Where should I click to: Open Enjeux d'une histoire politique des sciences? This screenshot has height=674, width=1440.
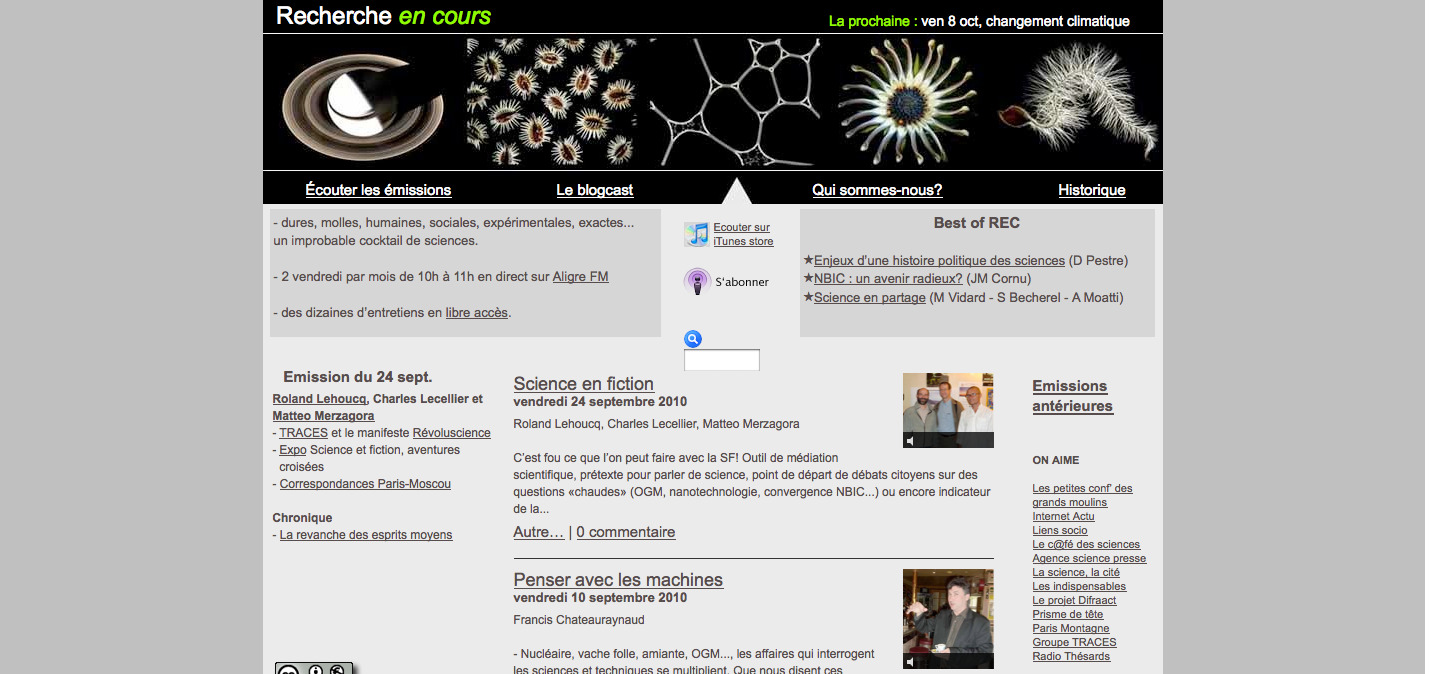click(939, 261)
